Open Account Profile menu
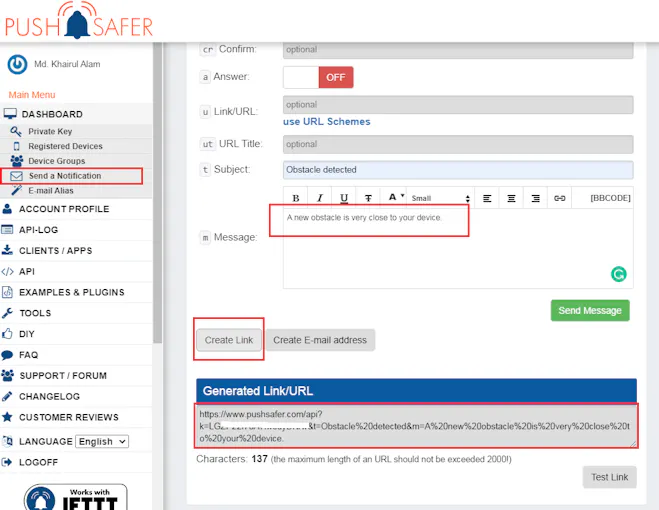 click(x=64, y=209)
